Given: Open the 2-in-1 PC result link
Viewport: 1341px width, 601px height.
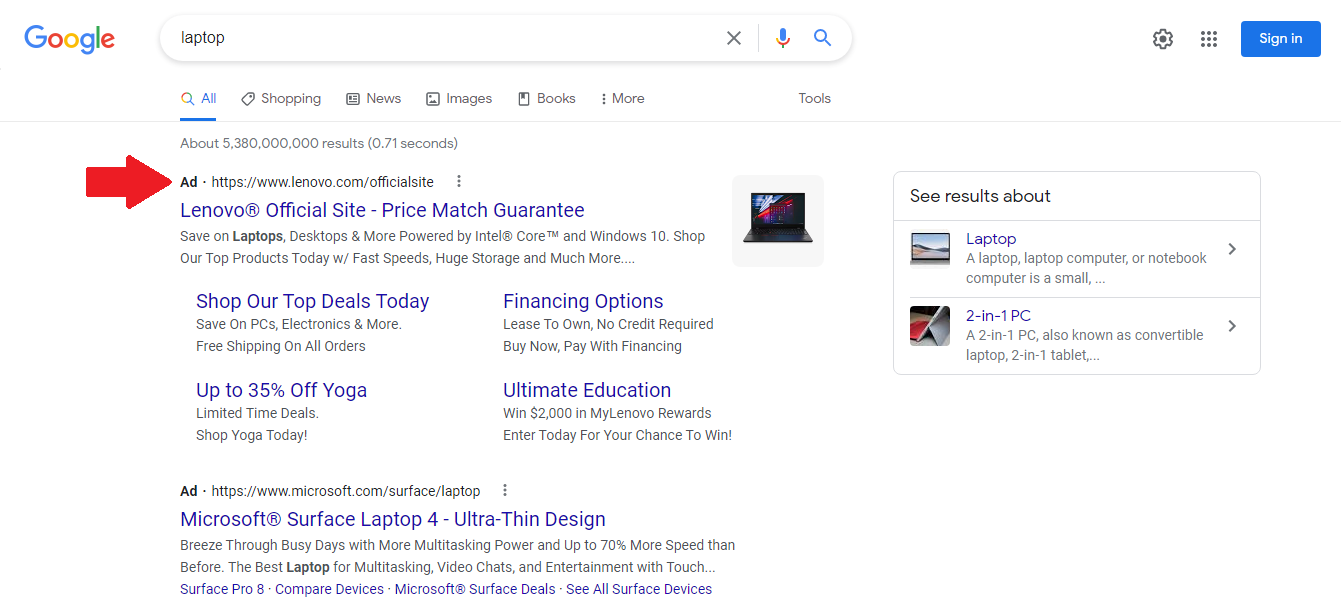Looking at the screenshot, I should point(998,316).
